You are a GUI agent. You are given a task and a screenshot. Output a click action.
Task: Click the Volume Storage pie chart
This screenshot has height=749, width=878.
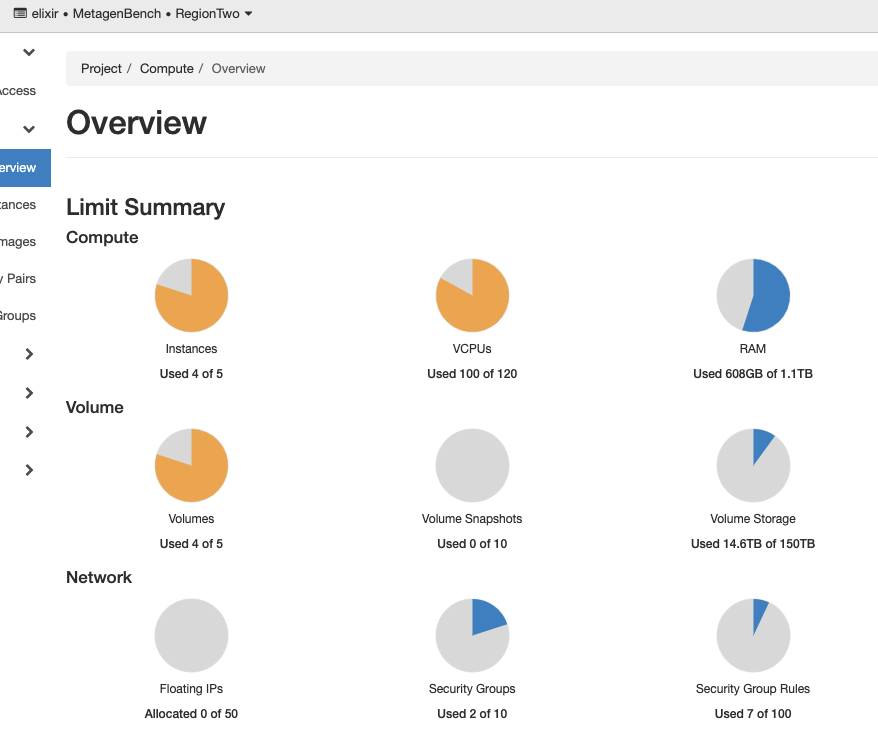(x=753, y=465)
